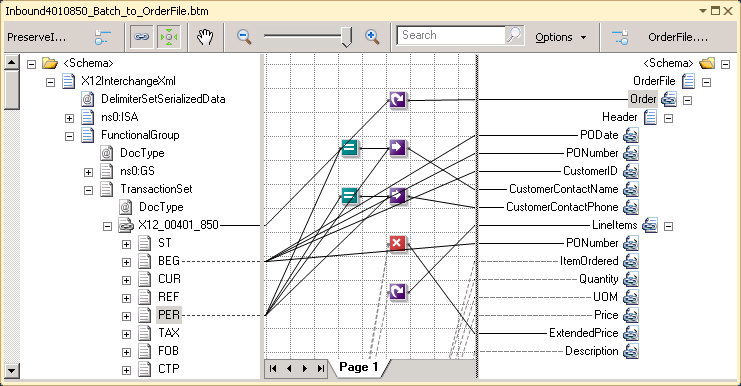Collapse the X12_00401_850 node

[x=107, y=226]
